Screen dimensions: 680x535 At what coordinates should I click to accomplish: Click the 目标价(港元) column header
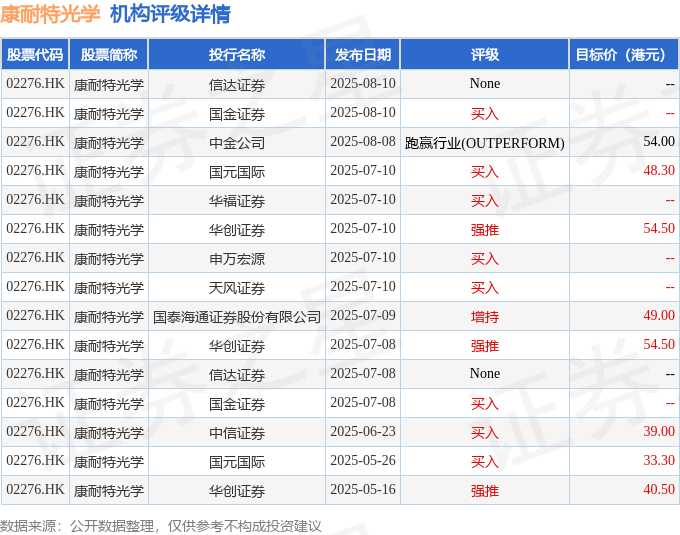[x=624, y=55]
